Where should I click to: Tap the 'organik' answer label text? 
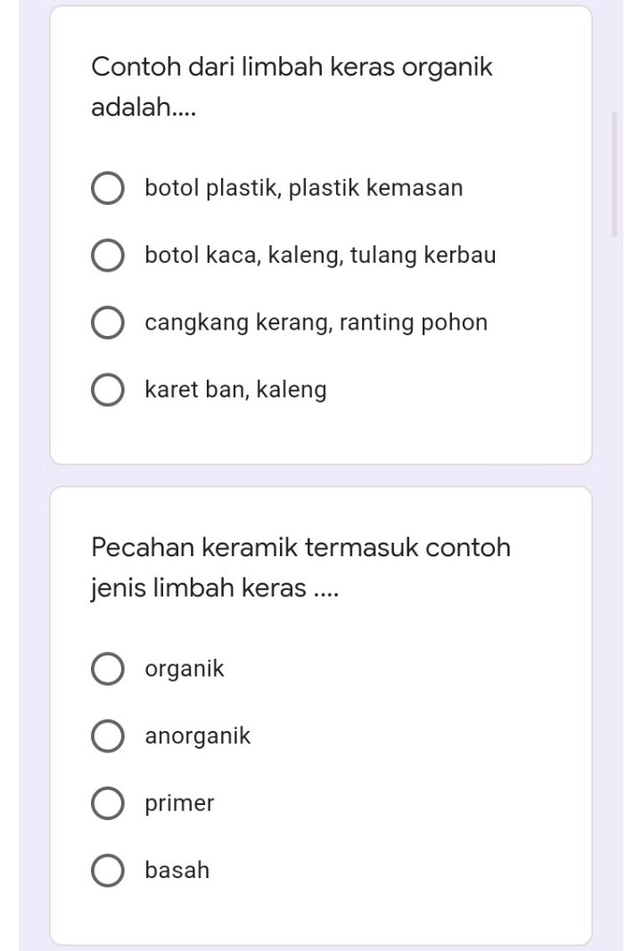click(184, 669)
